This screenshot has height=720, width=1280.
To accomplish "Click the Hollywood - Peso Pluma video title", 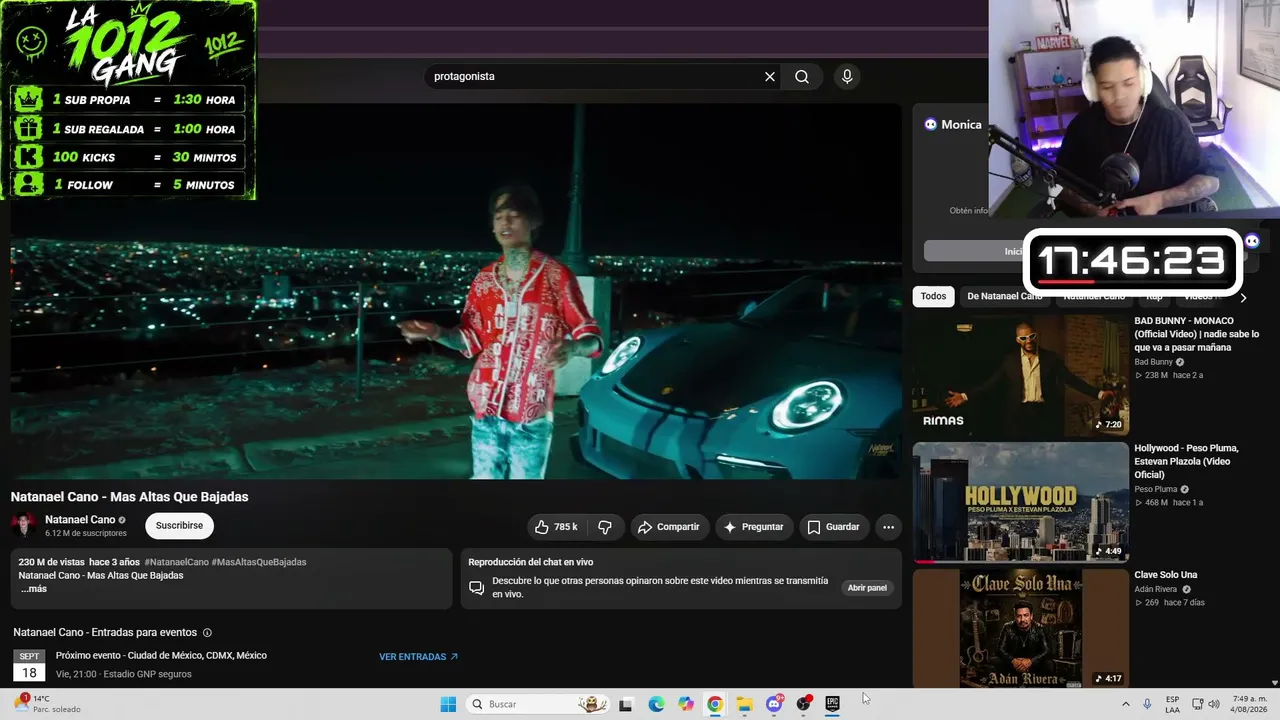I will click(x=1187, y=461).
